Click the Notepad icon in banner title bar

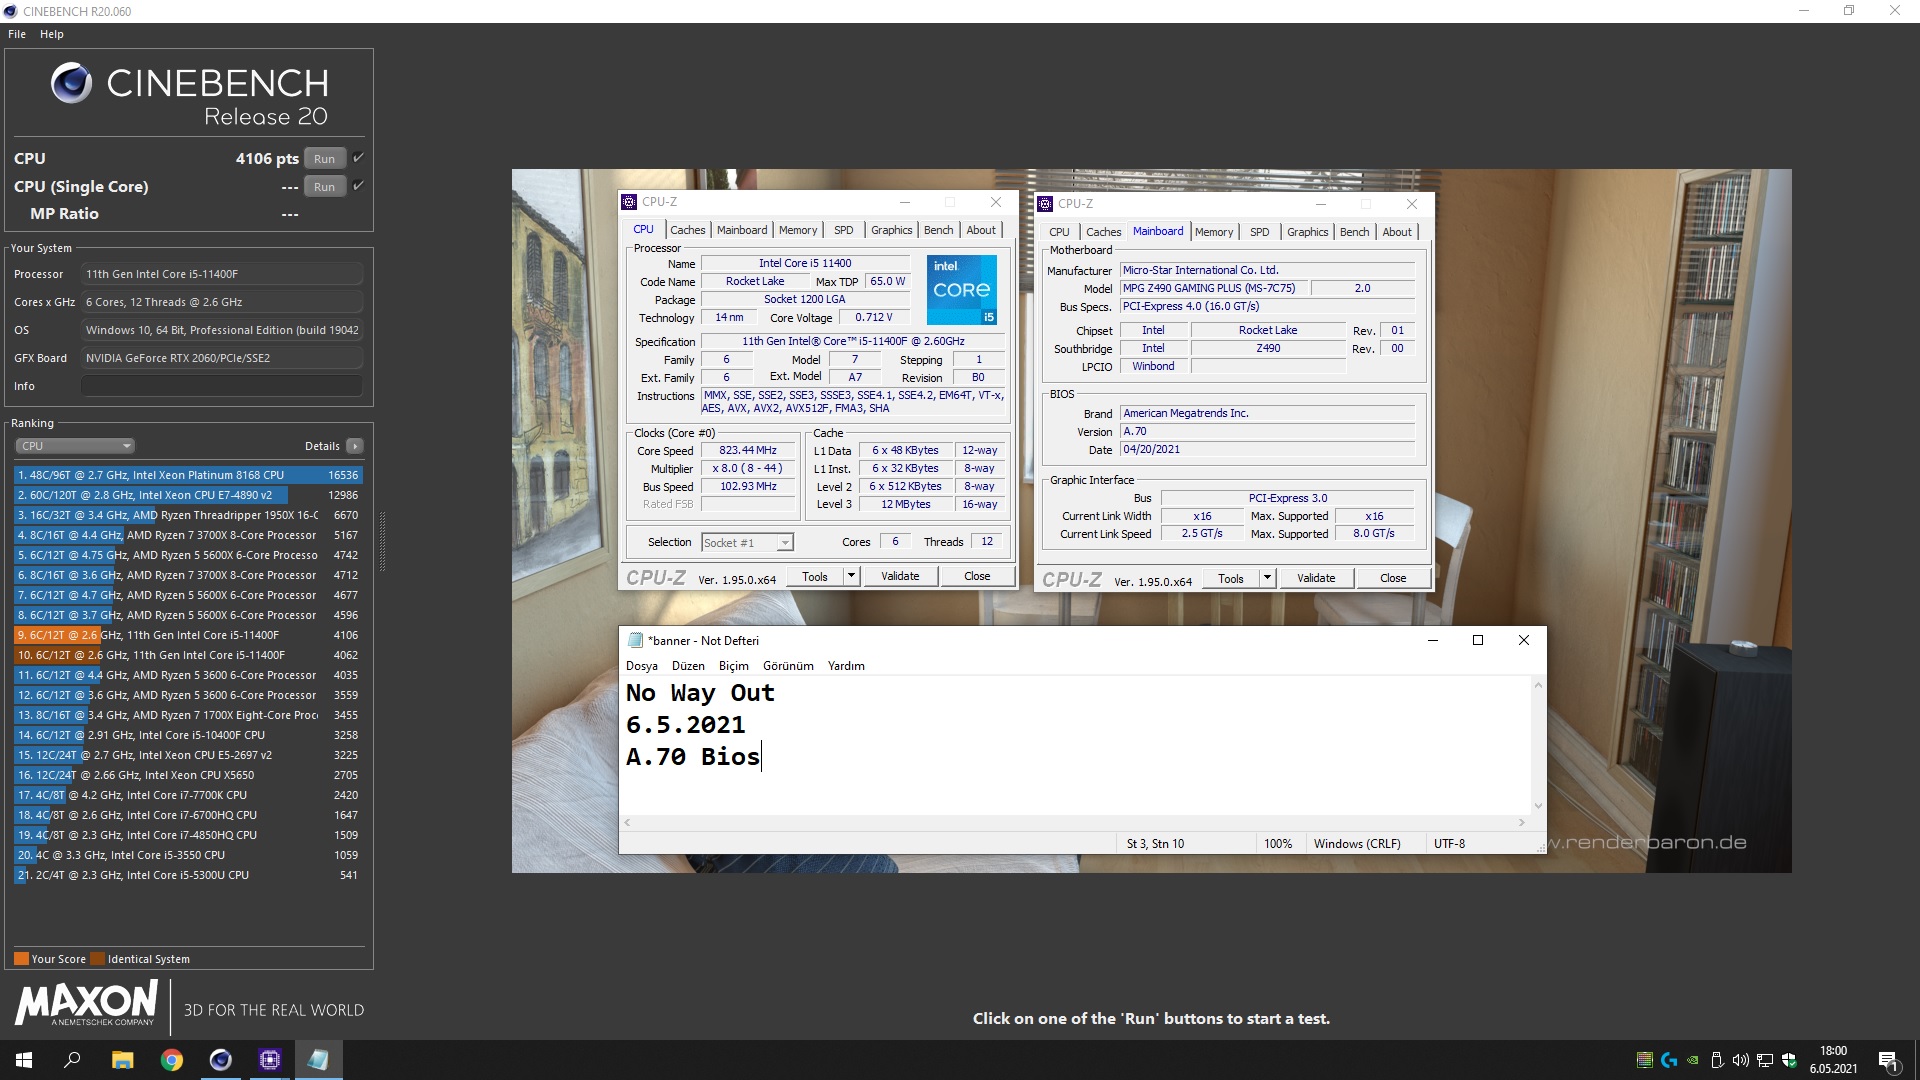click(x=635, y=640)
